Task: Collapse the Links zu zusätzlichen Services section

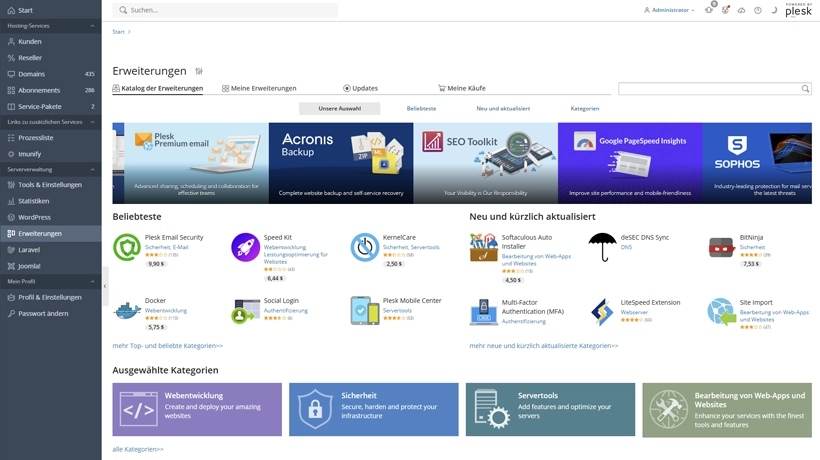Action: (51, 122)
